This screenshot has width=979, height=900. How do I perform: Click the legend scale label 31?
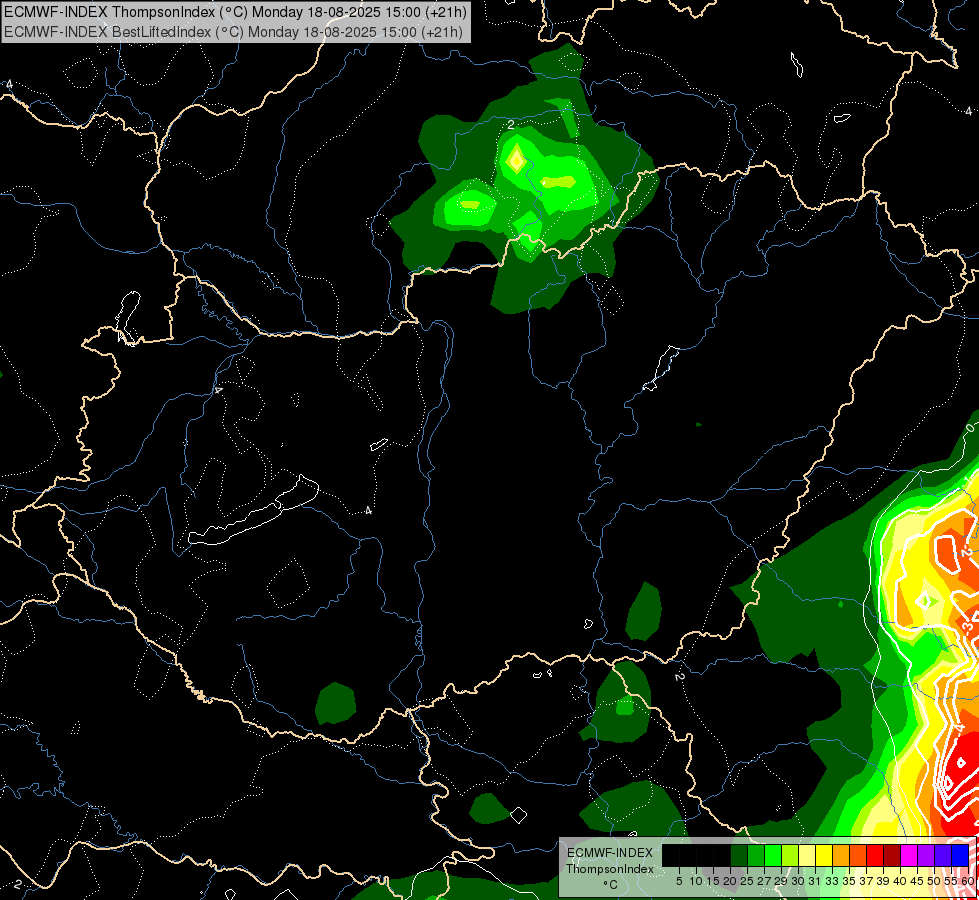coord(815,881)
